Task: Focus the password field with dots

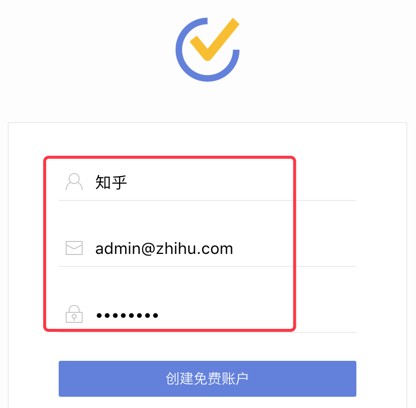Action: click(207, 315)
